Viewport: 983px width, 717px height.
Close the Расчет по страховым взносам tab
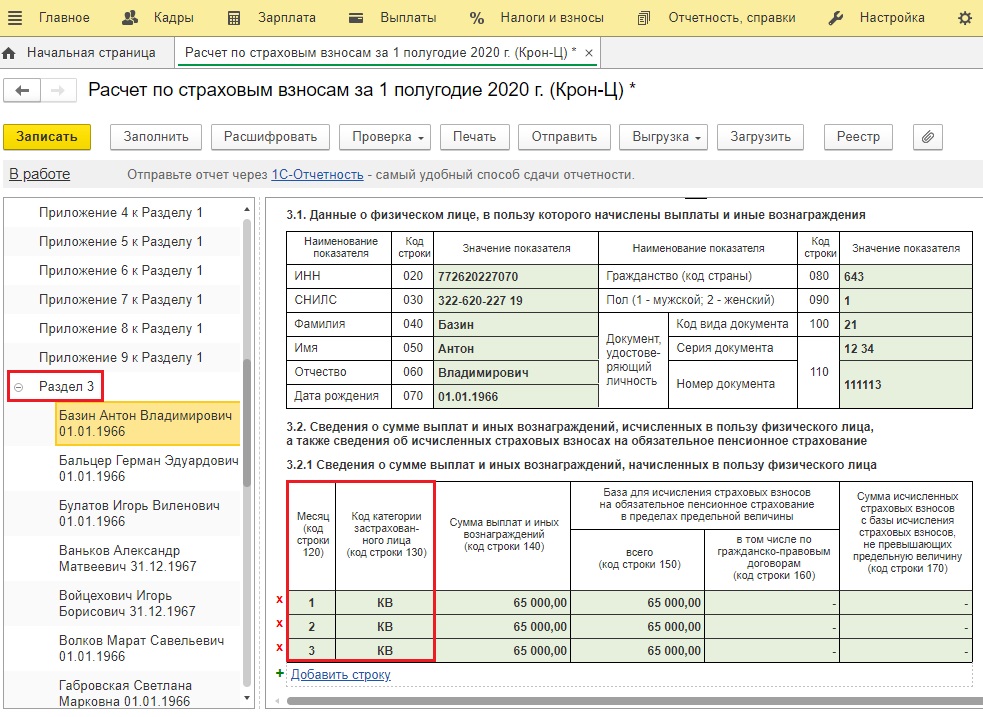click(x=589, y=53)
